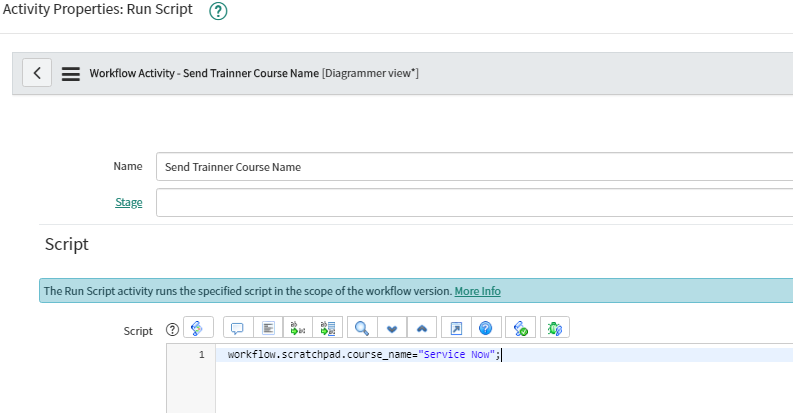Edit the Name field
The width and height of the screenshot is (793, 413).
pos(474,167)
